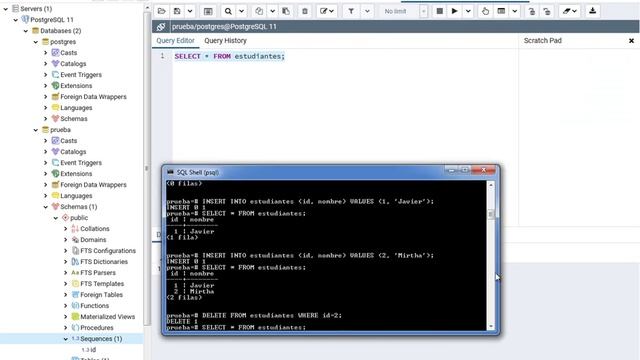Collapse the Databases (2) node
This screenshot has height=360, width=640.
click(x=26, y=31)
